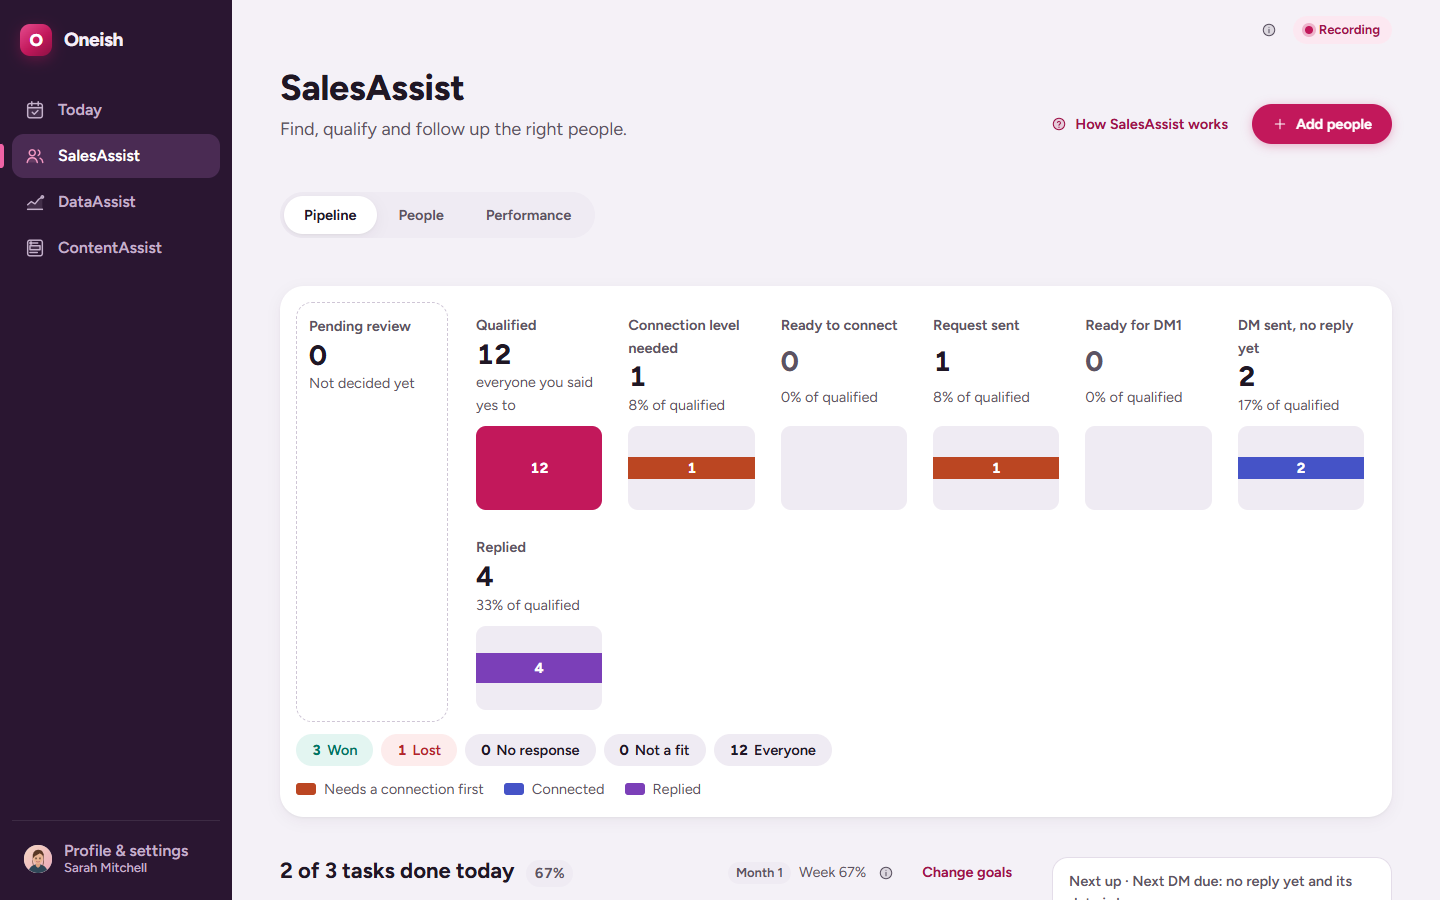
Task: Click the Qualified stage heading
Action: pyautogui.click(x=506, y=325)
